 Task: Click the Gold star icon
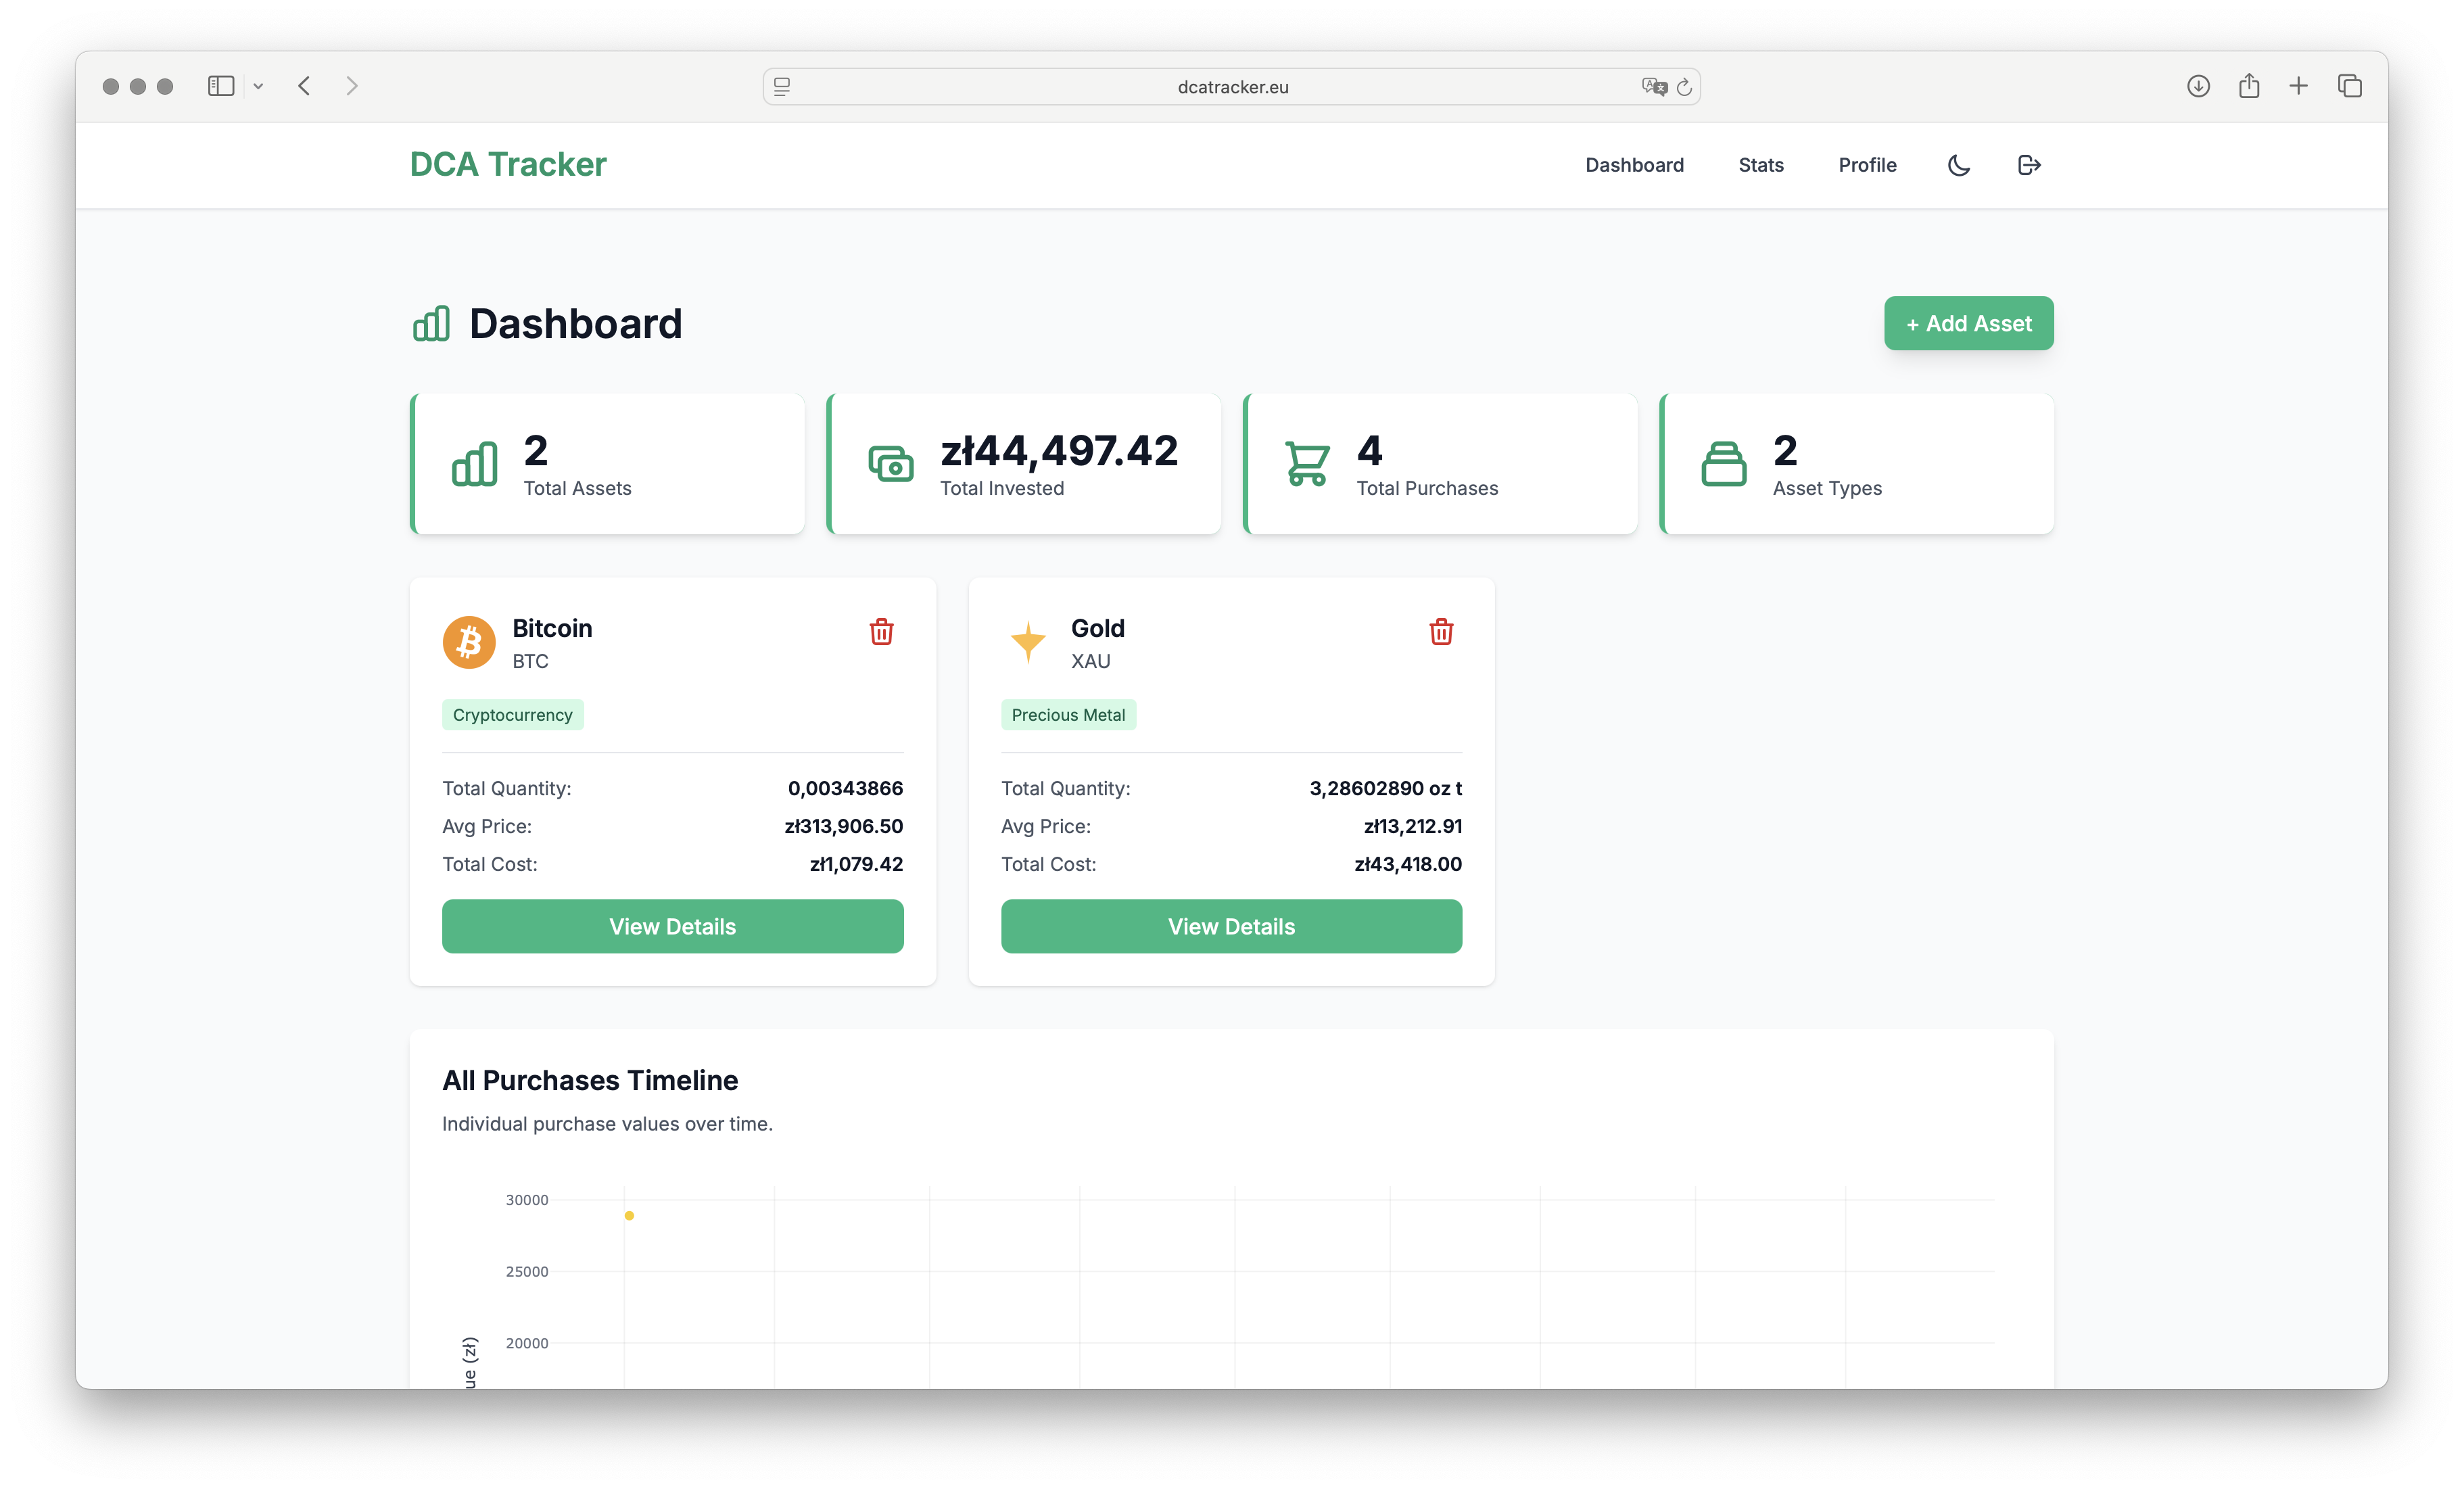click(1027, 642)
